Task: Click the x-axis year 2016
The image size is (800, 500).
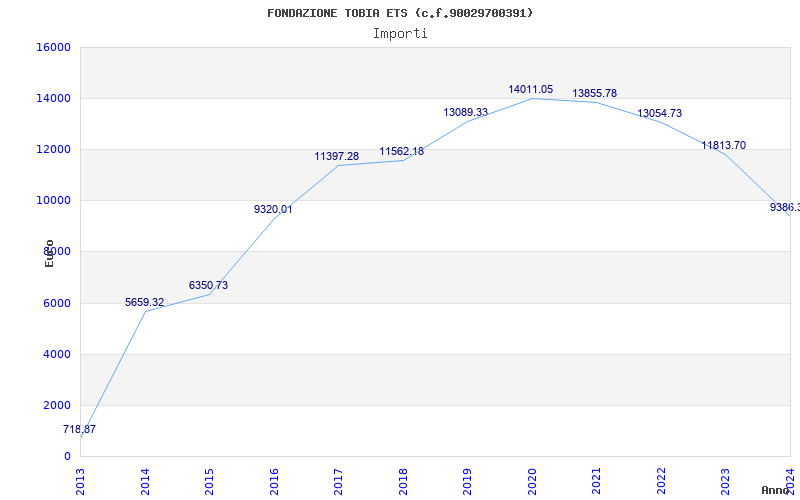Action: click(274, 481)
